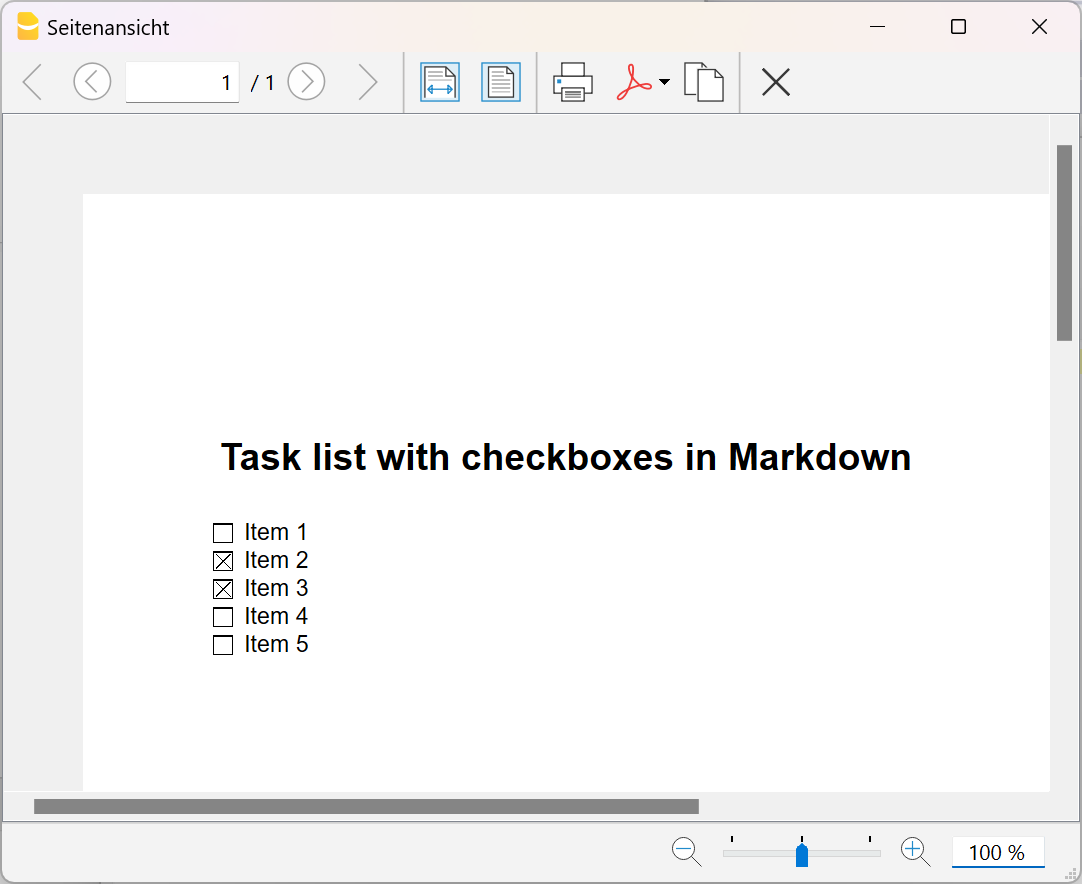The height and width of the screenshot is (884, 1082).
Task: Open the PDF export options dropdown
Action: point(664,82)
